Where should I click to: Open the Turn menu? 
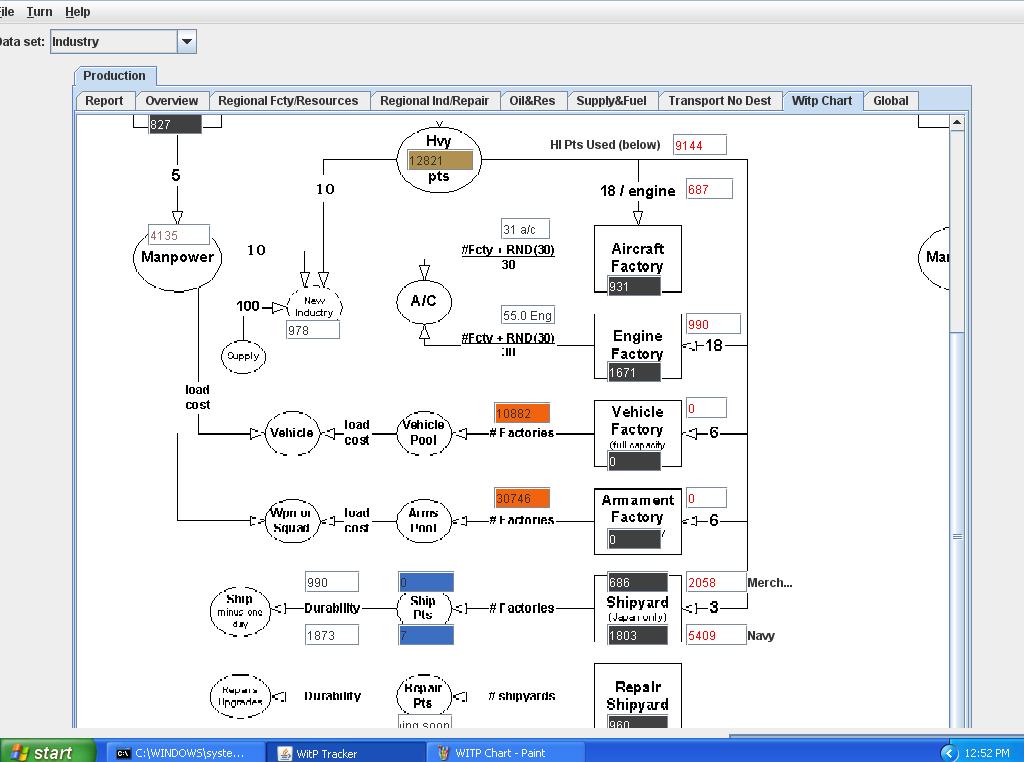[x=39, y=12]
